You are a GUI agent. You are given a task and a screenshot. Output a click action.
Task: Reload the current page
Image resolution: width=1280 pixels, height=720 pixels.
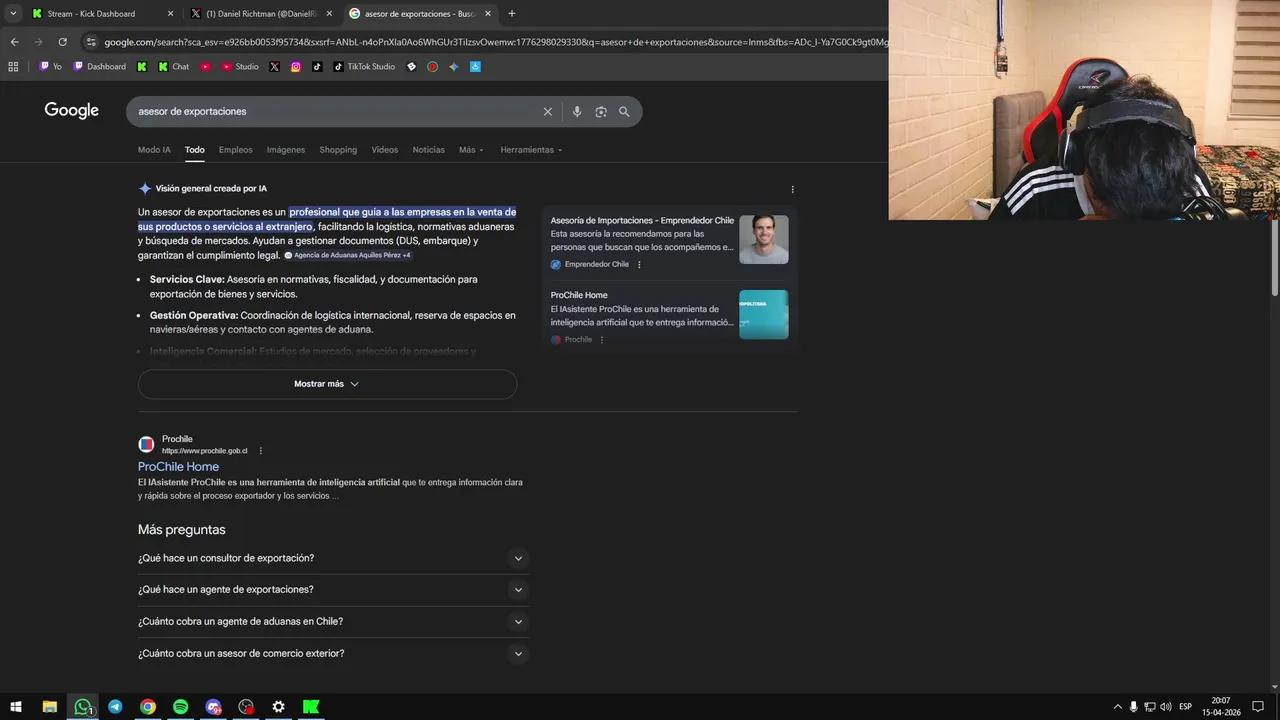[x=62, y=42]
